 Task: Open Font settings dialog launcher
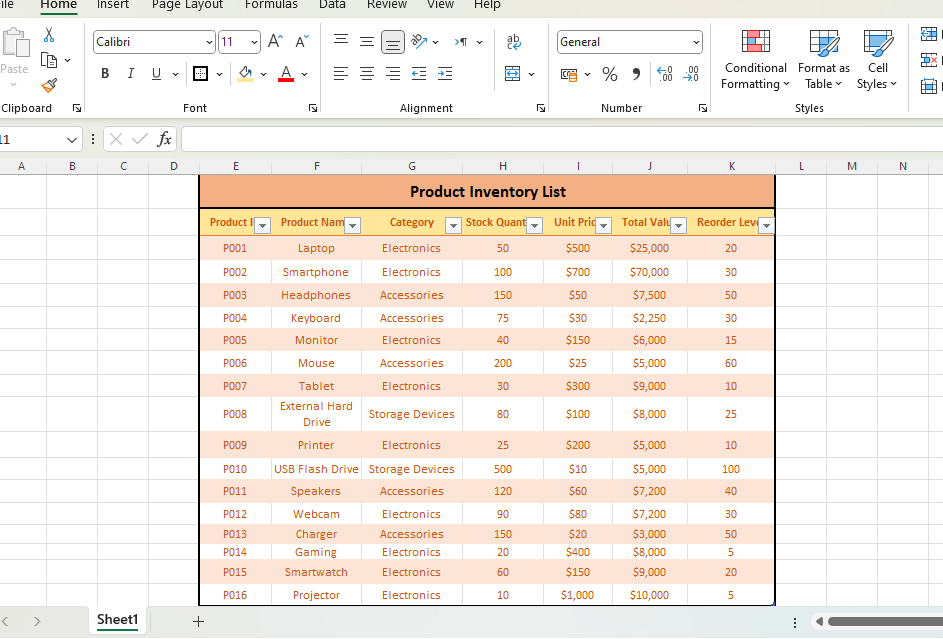pos(313,108)
